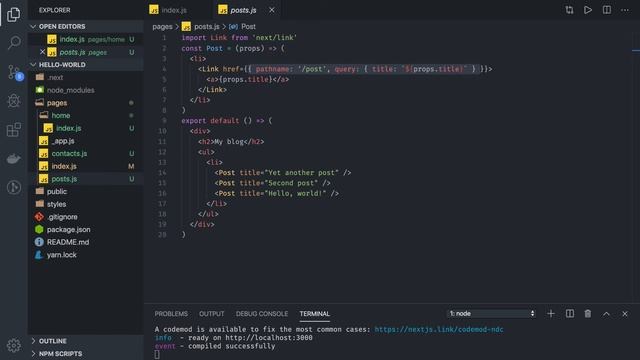Screen dimensions: 640x360
Task: Open the Extensions view
Action: [13, 130]
